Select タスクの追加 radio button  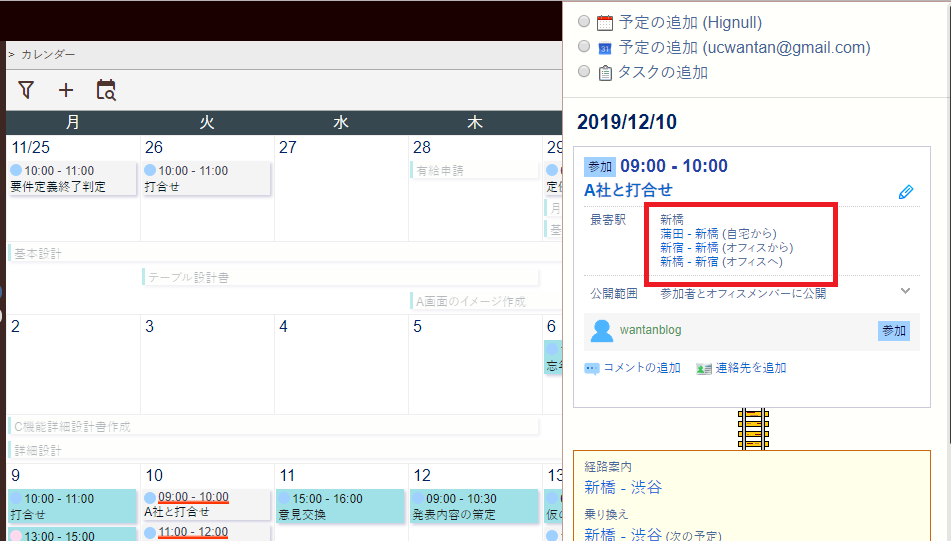tap(584, 71)
